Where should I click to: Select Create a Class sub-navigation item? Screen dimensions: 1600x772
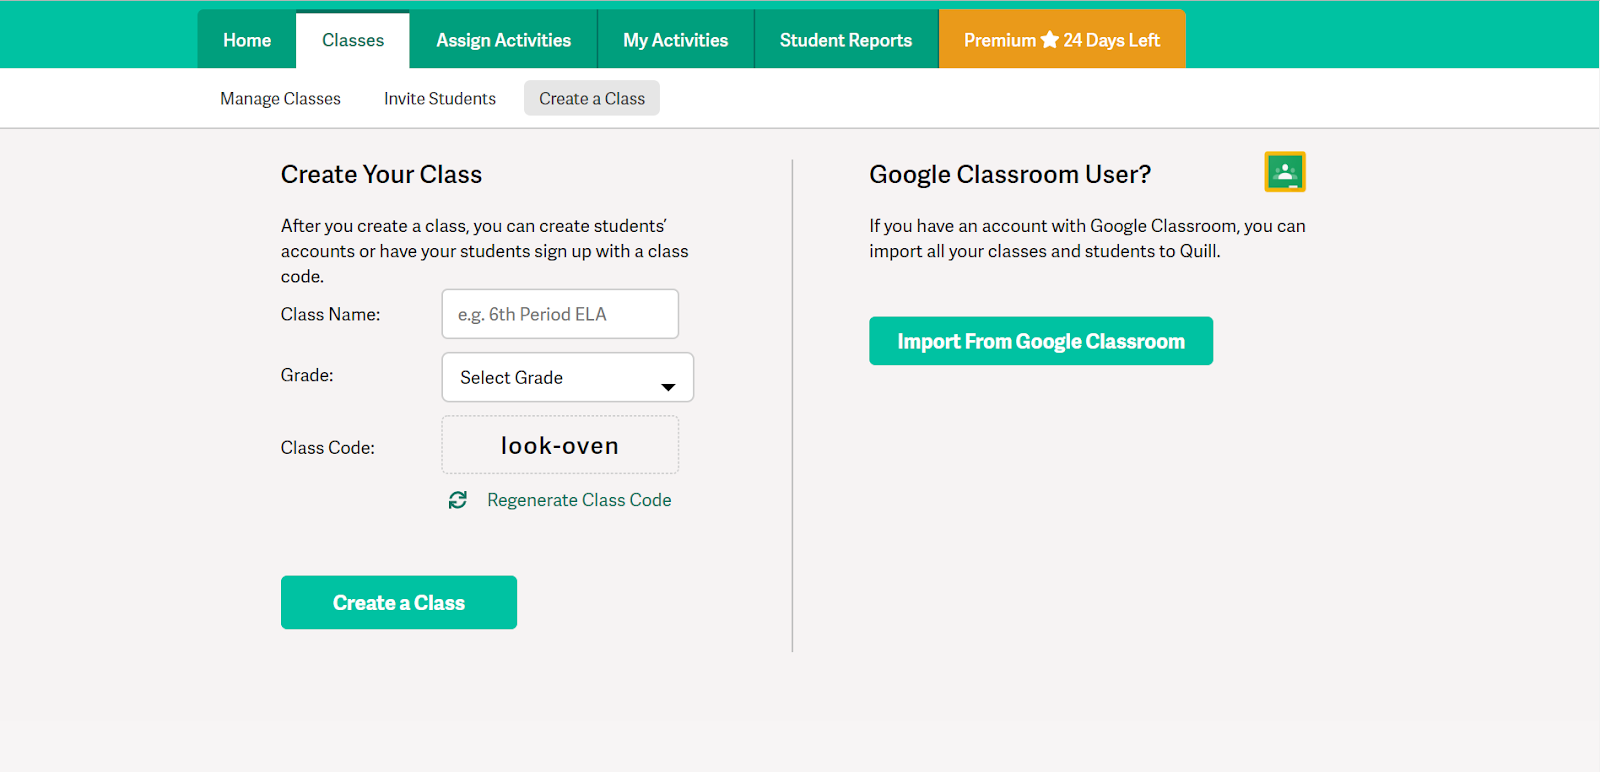point(592,98)
